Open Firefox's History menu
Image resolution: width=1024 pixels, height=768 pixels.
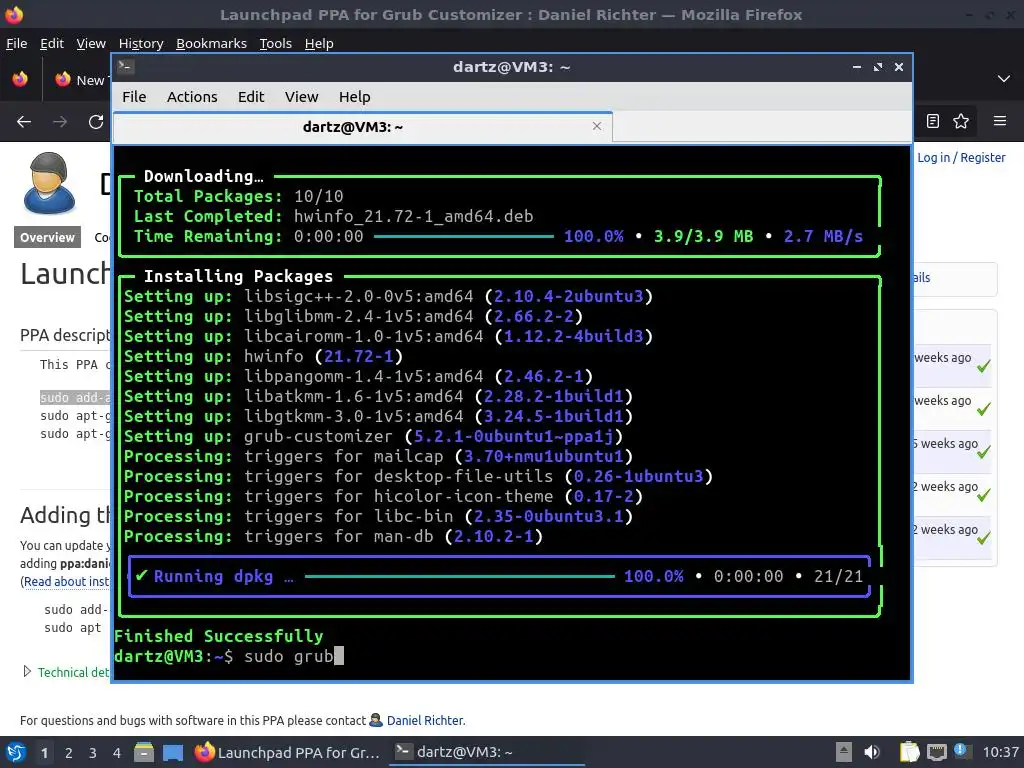[x=141, y=43]
